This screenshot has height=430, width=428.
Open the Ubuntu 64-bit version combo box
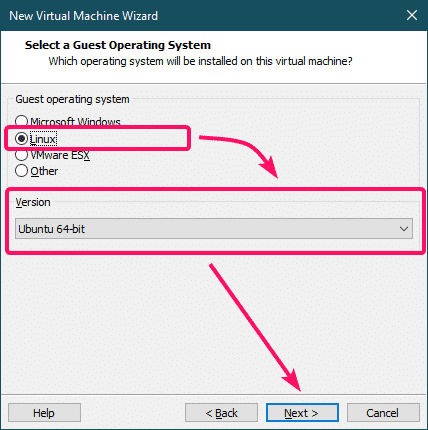pyautogui.click(x=214, y=229)
